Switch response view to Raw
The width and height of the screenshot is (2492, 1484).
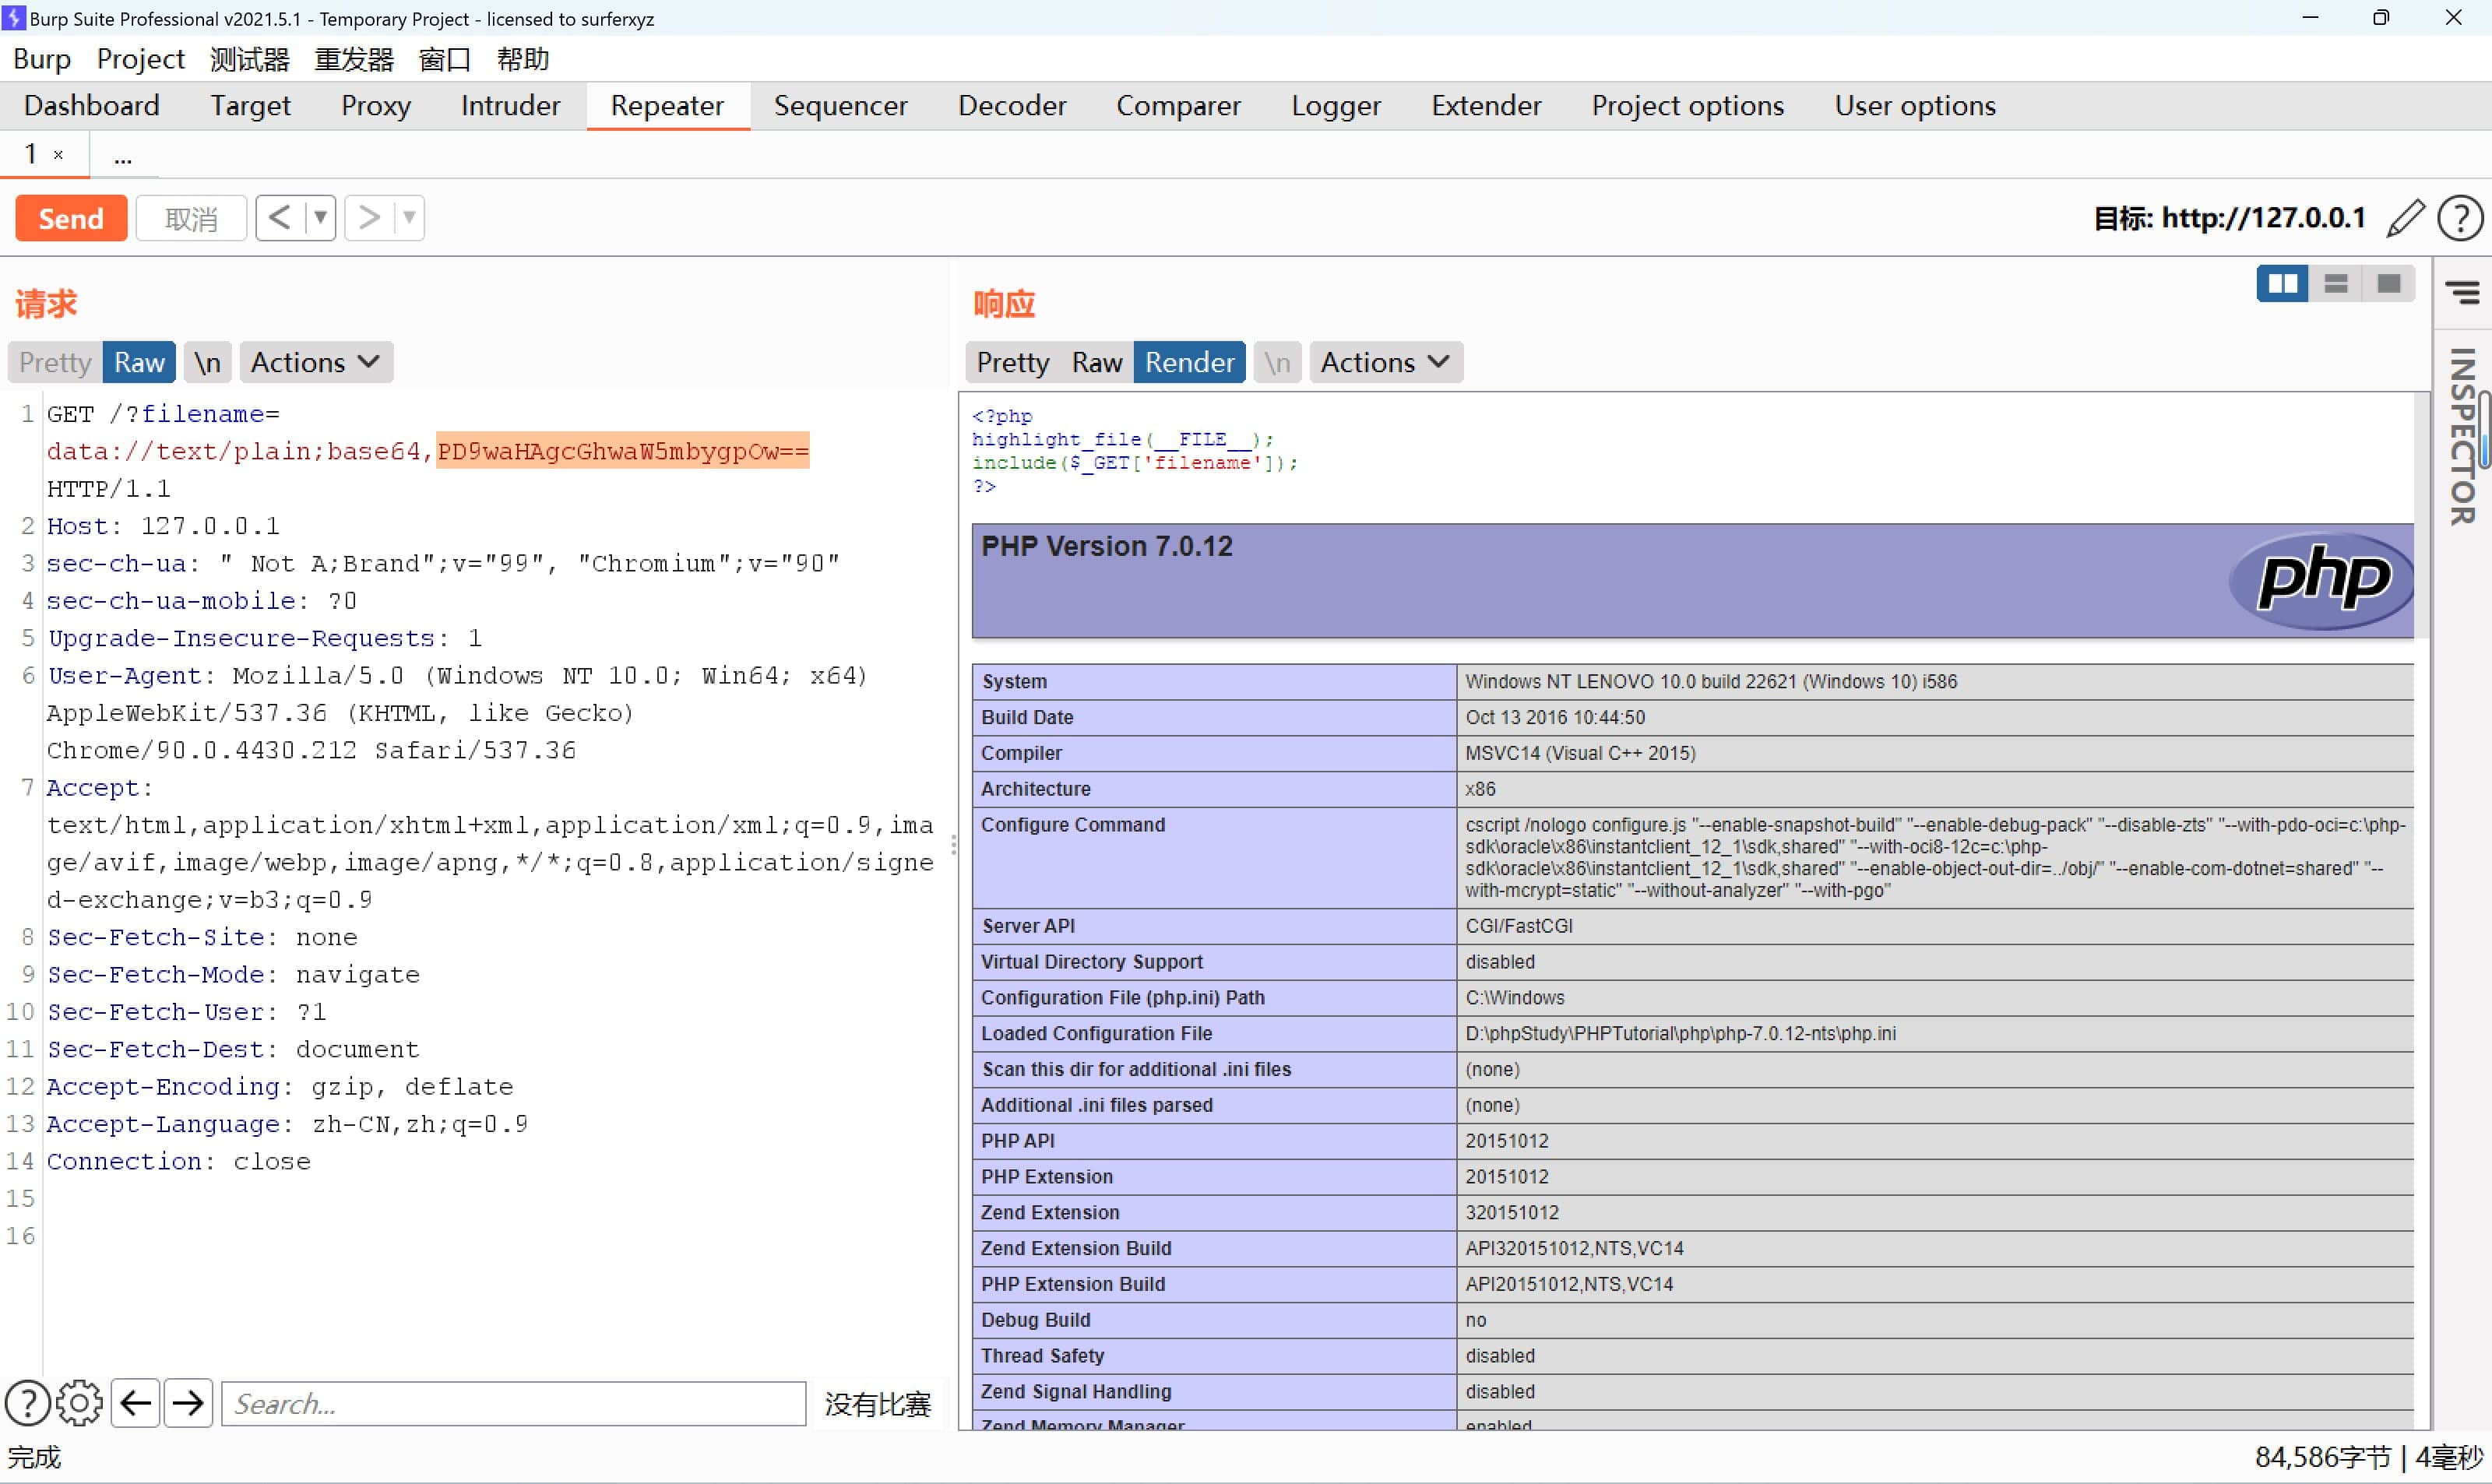click(1097, 362)
